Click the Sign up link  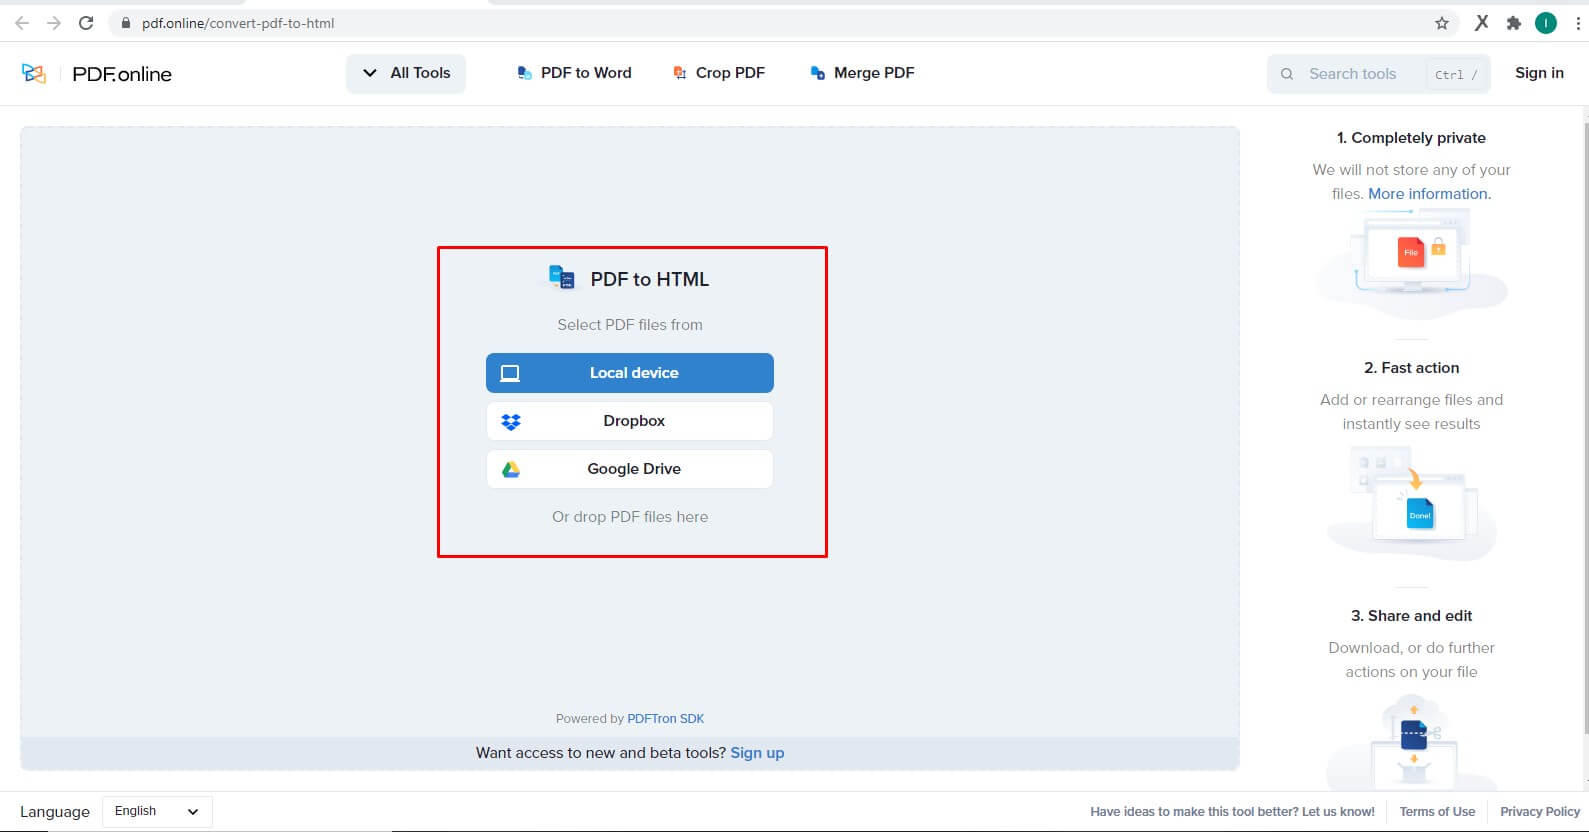(757, 753)
